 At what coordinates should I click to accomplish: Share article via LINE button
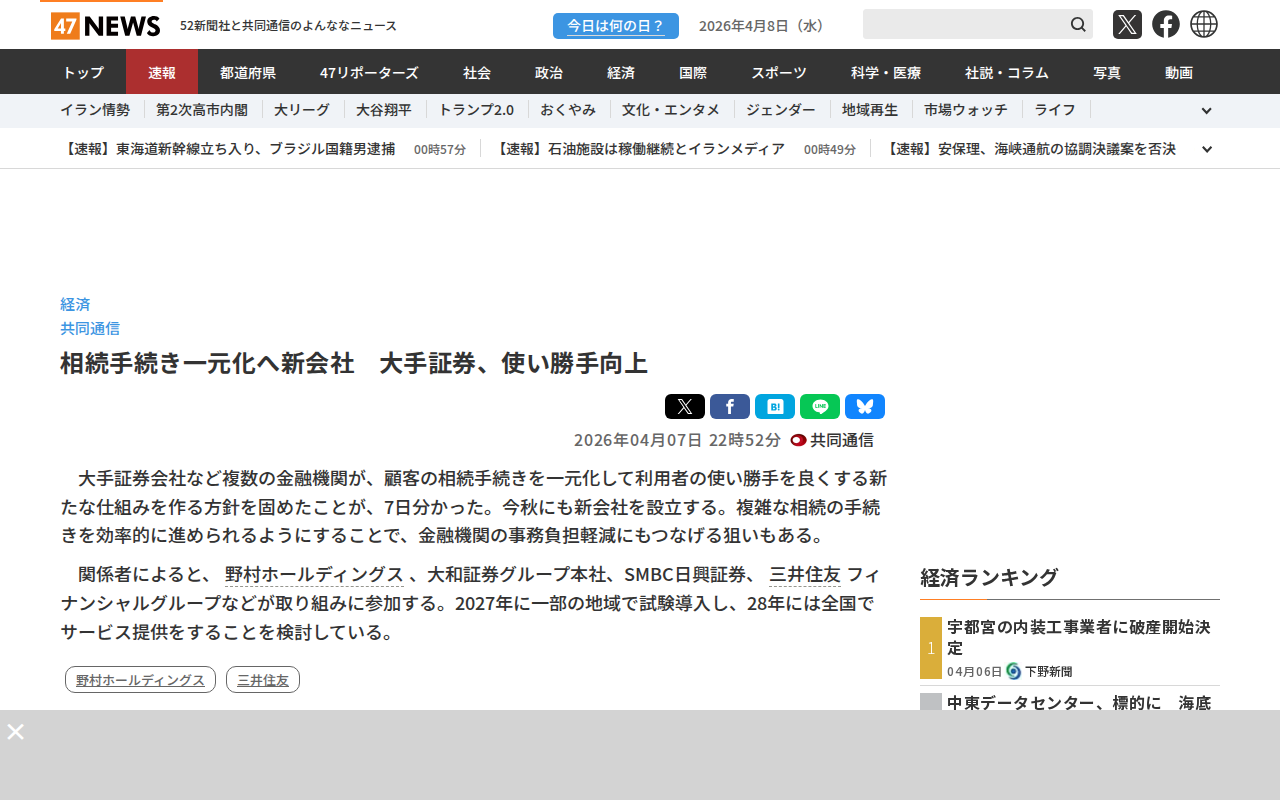coord(820,406)
